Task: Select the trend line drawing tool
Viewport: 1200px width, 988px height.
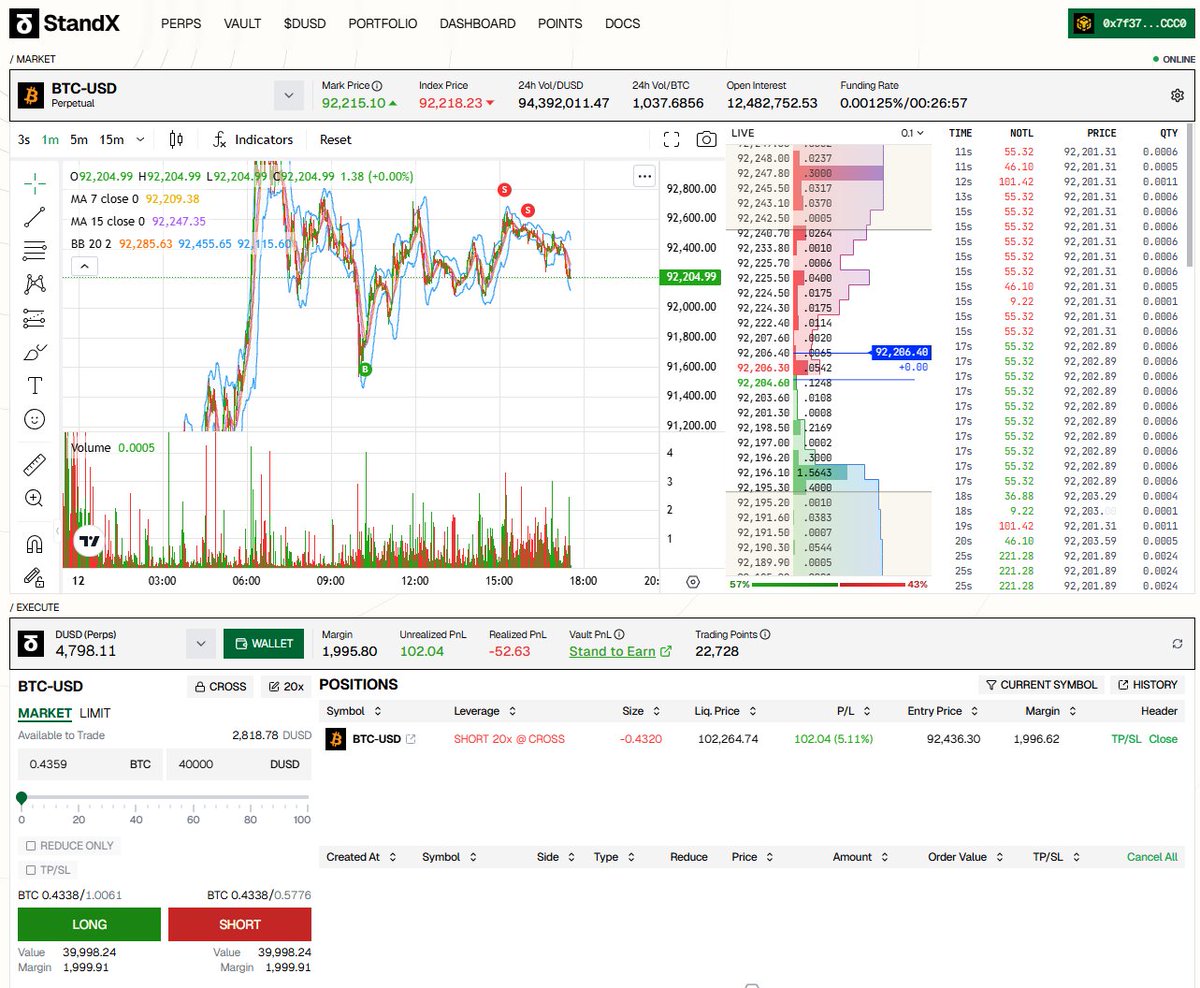Action: pos(34,215)
